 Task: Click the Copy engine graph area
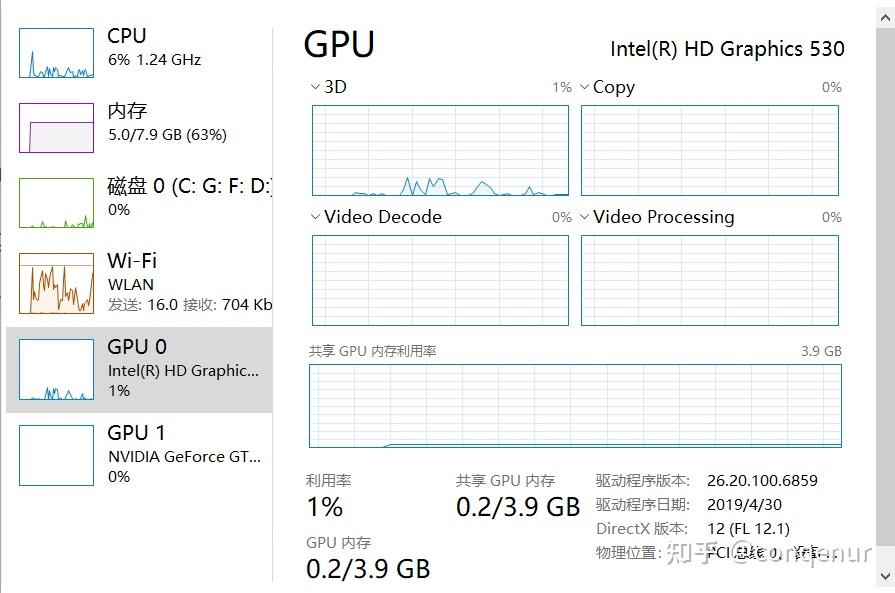(x=710, y=150)
